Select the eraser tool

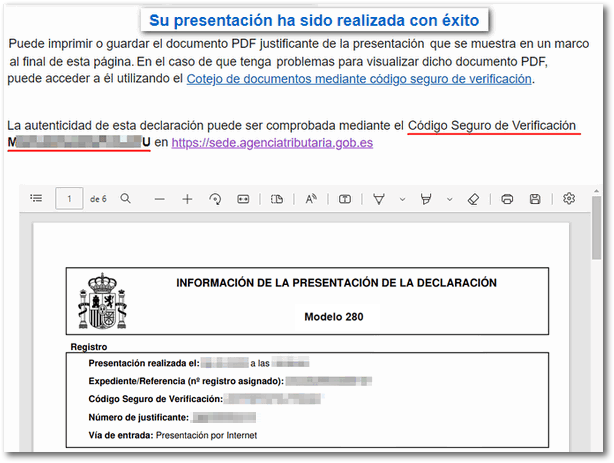(x=474, y=199)
